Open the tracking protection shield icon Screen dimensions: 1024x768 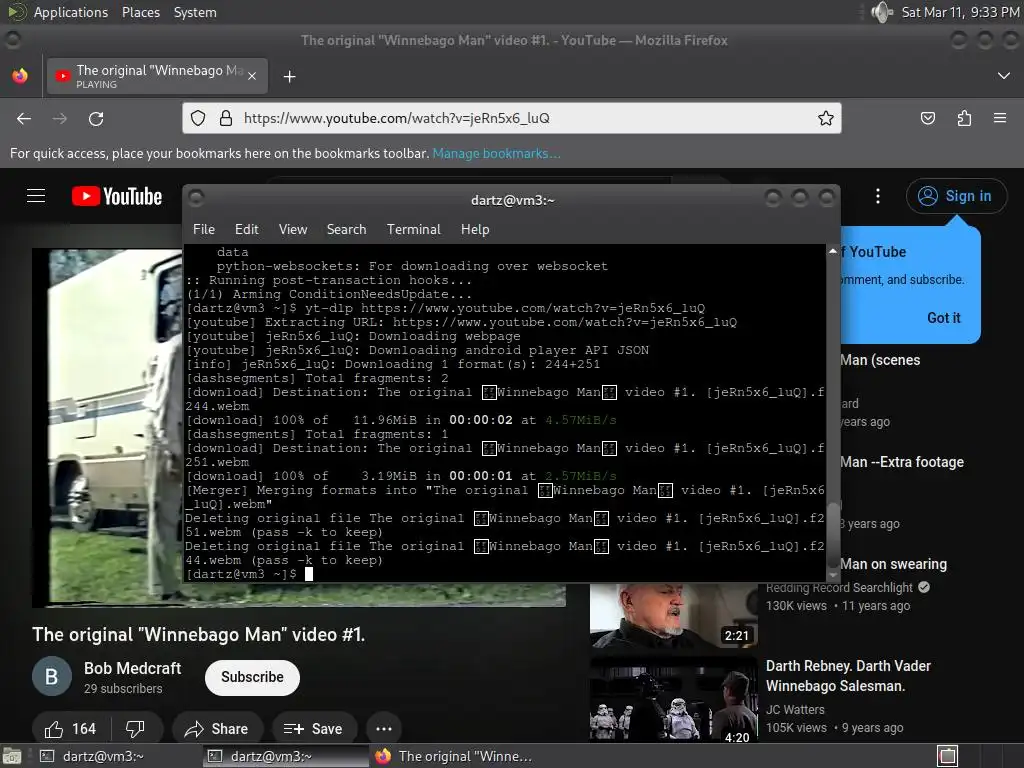coord(198,118)
